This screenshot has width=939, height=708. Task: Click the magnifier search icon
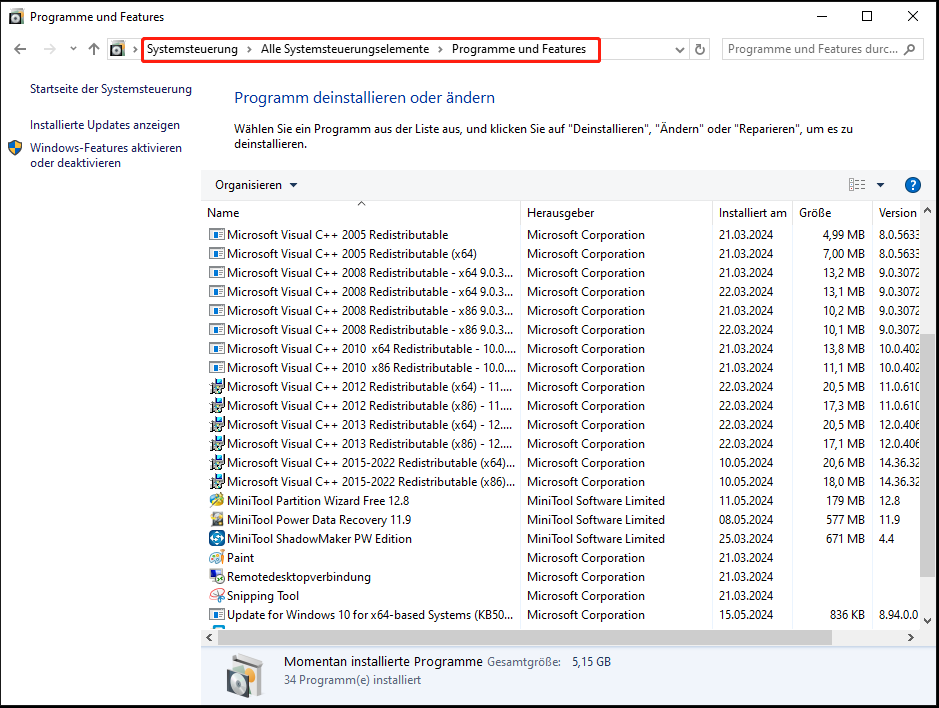910,49
